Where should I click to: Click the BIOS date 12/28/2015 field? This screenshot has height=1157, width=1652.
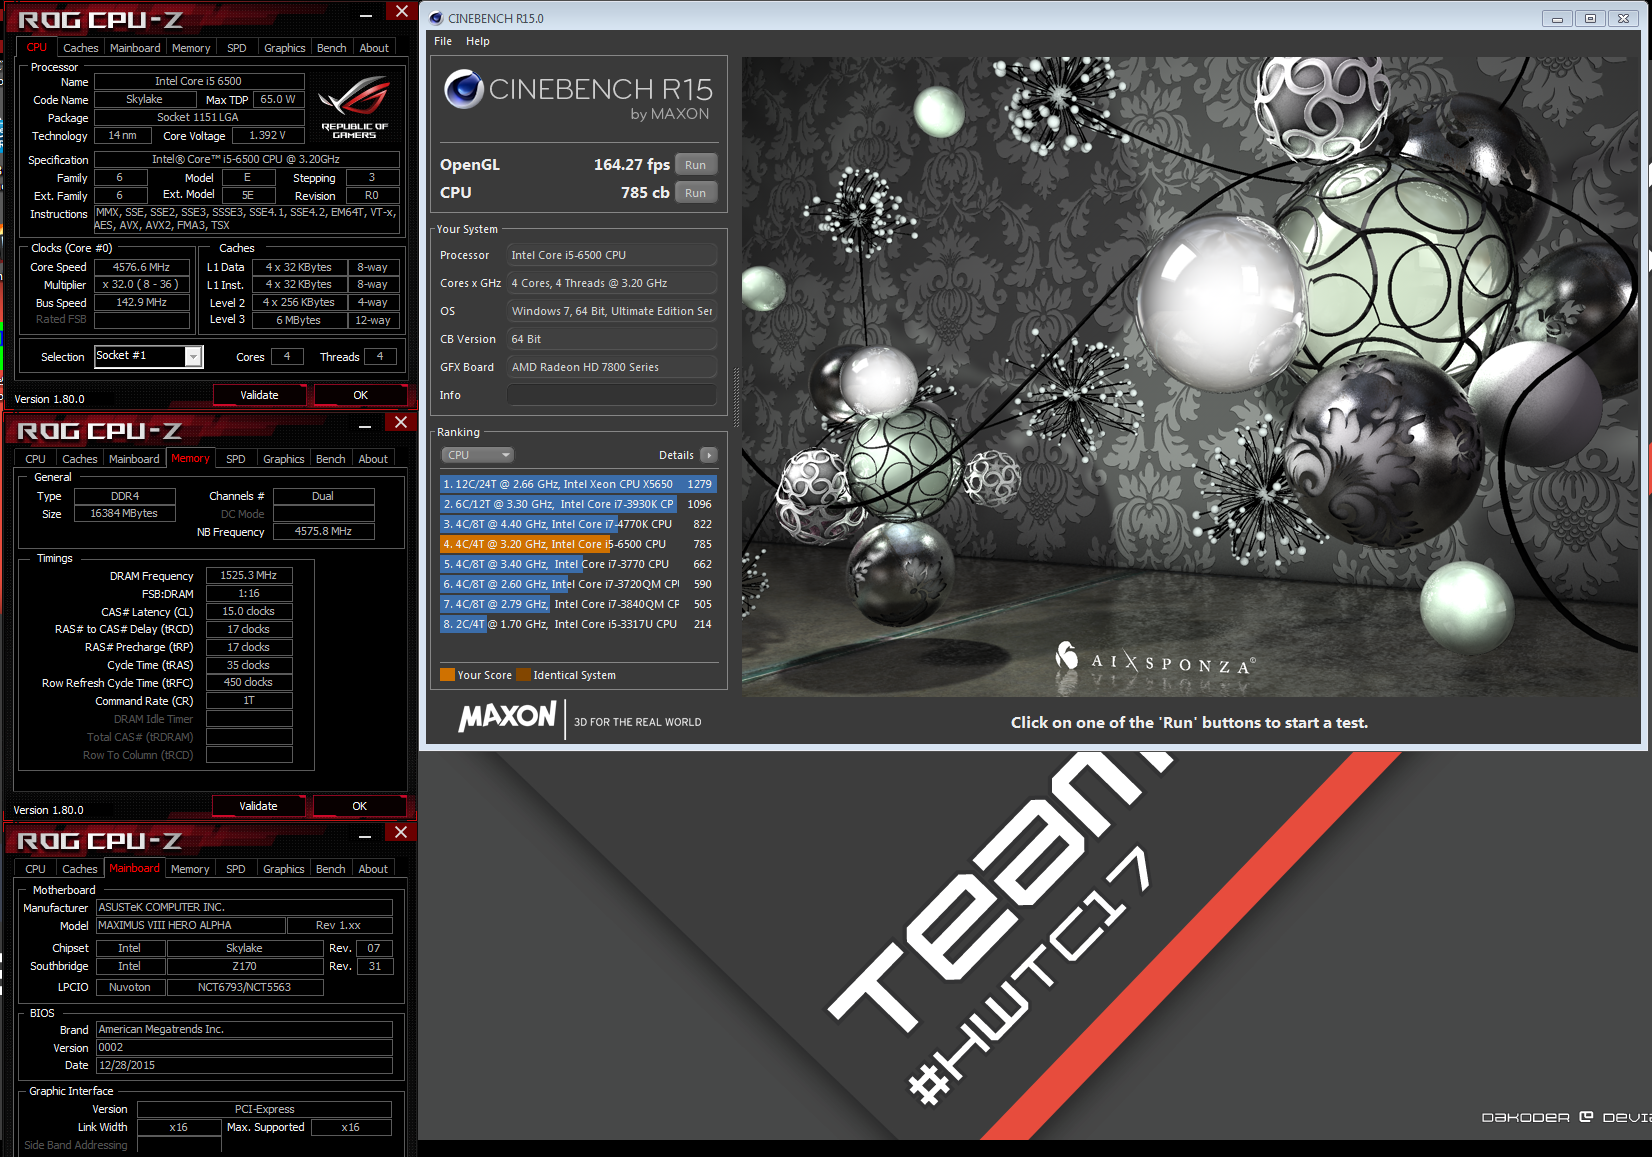[244, 1066]
